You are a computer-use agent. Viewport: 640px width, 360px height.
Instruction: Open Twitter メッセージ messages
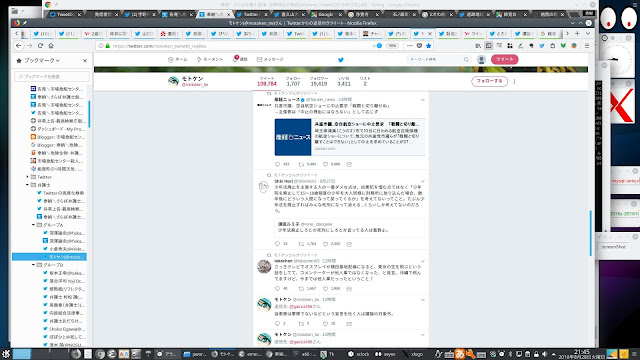pos(270,60)
